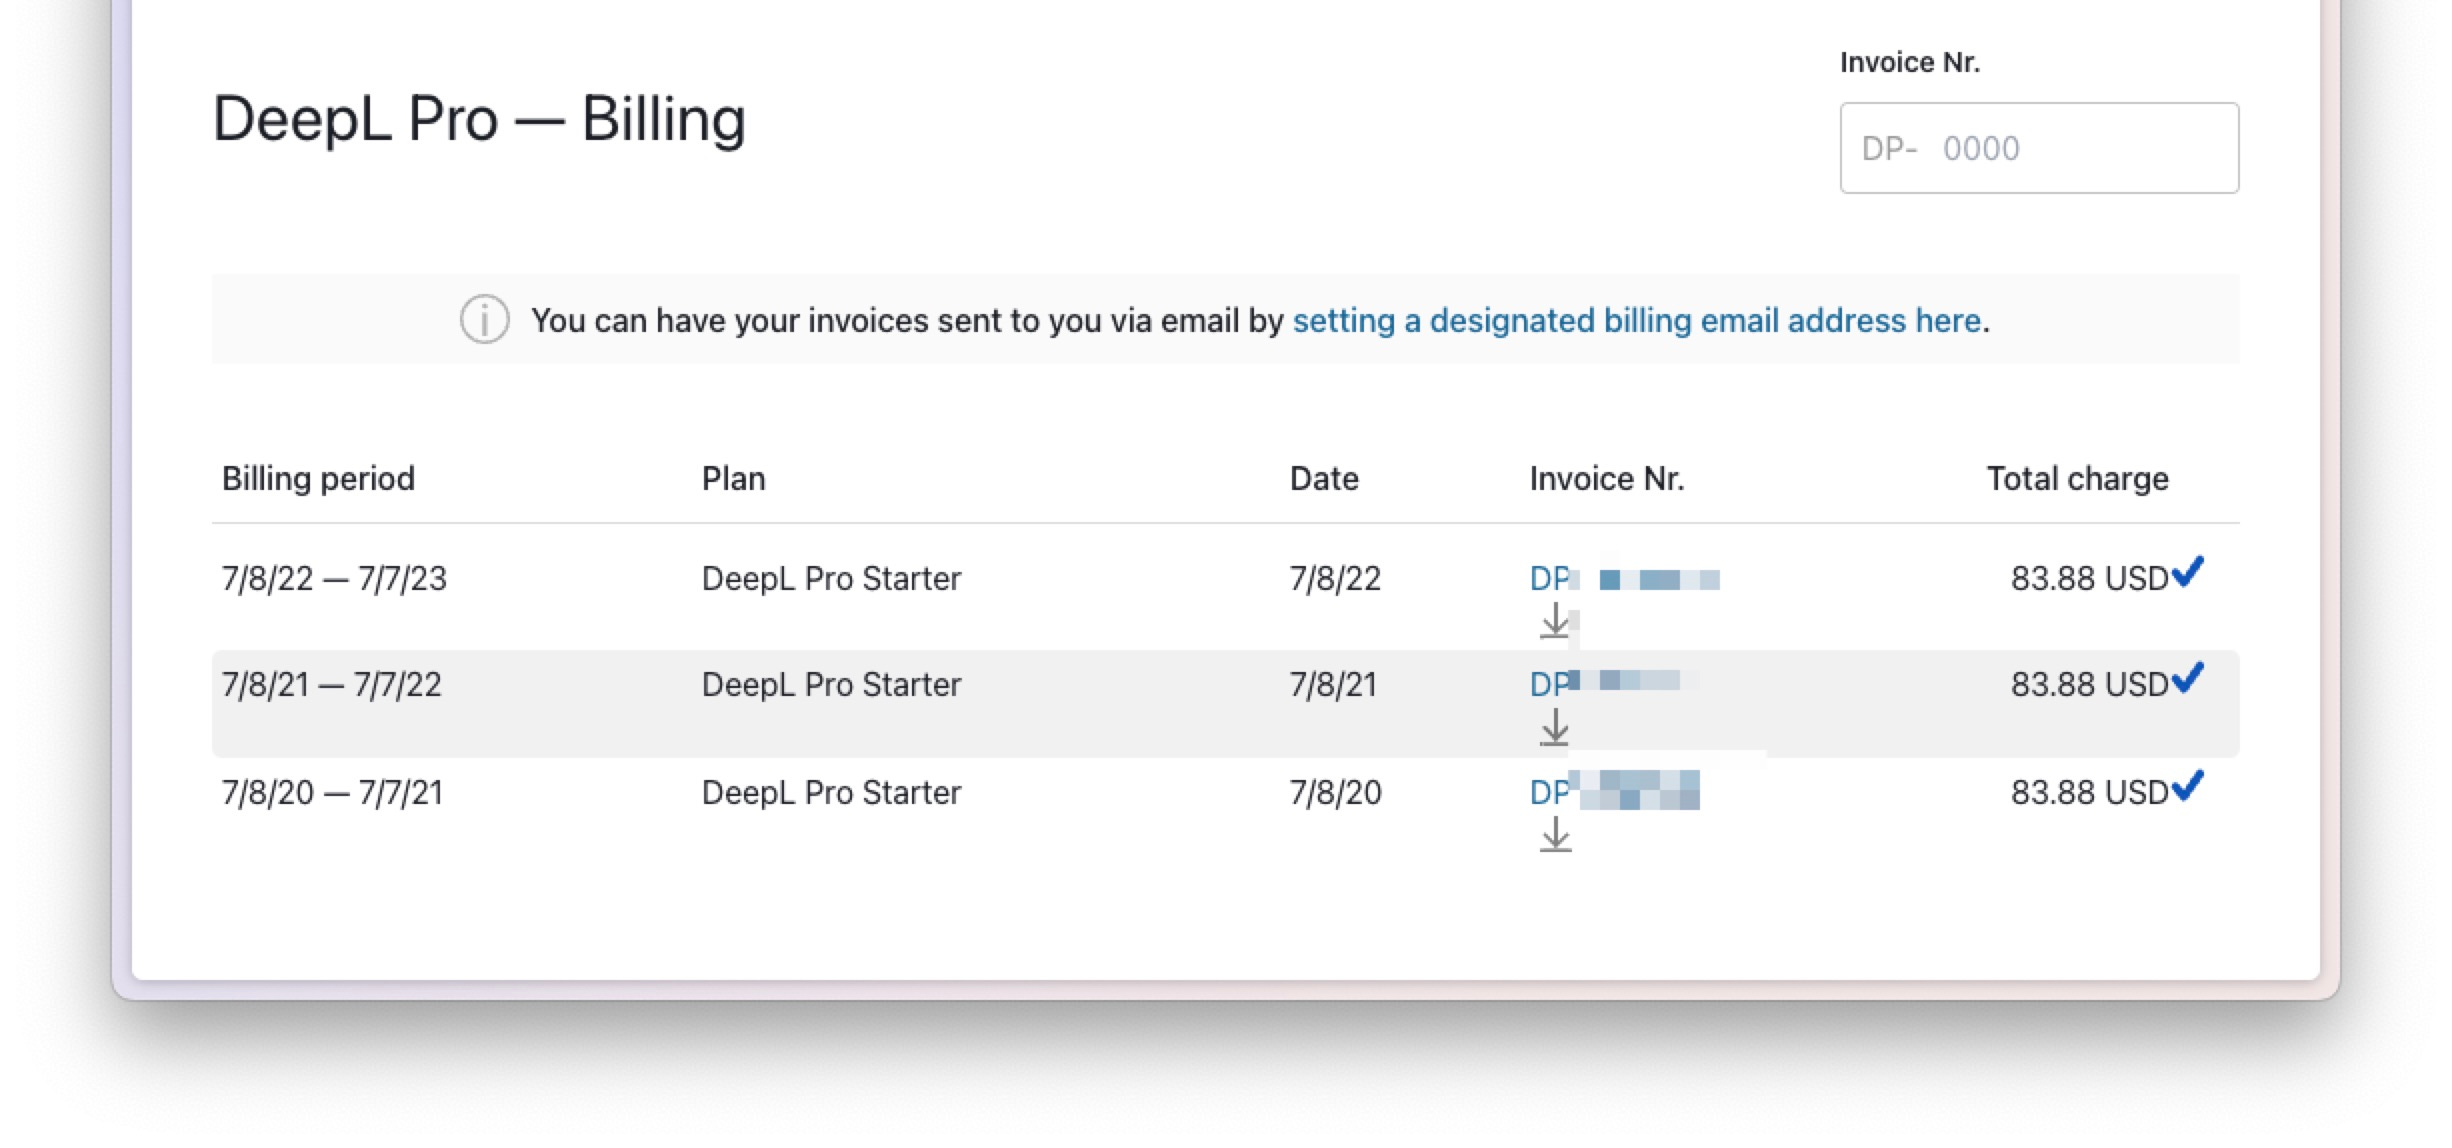
Task: Download the invoice dated 7/8/20
Action: coord(1554,834)
